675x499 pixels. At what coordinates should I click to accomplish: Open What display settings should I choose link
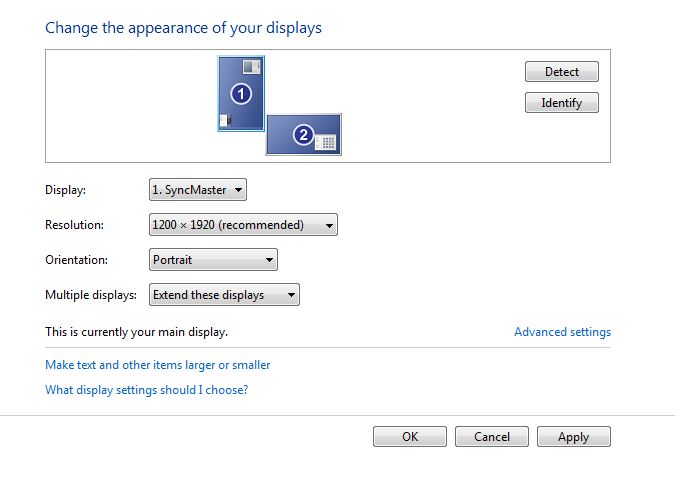coord(147,390)
